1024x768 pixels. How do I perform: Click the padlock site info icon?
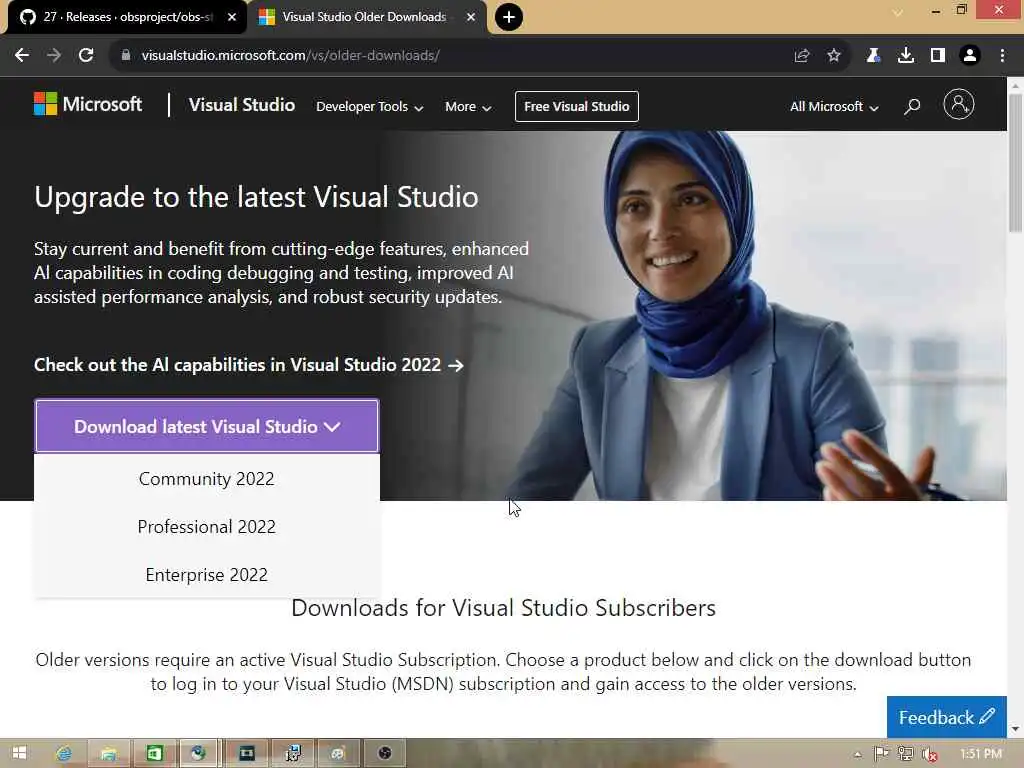pyautogui.click(x=126, y=56)
